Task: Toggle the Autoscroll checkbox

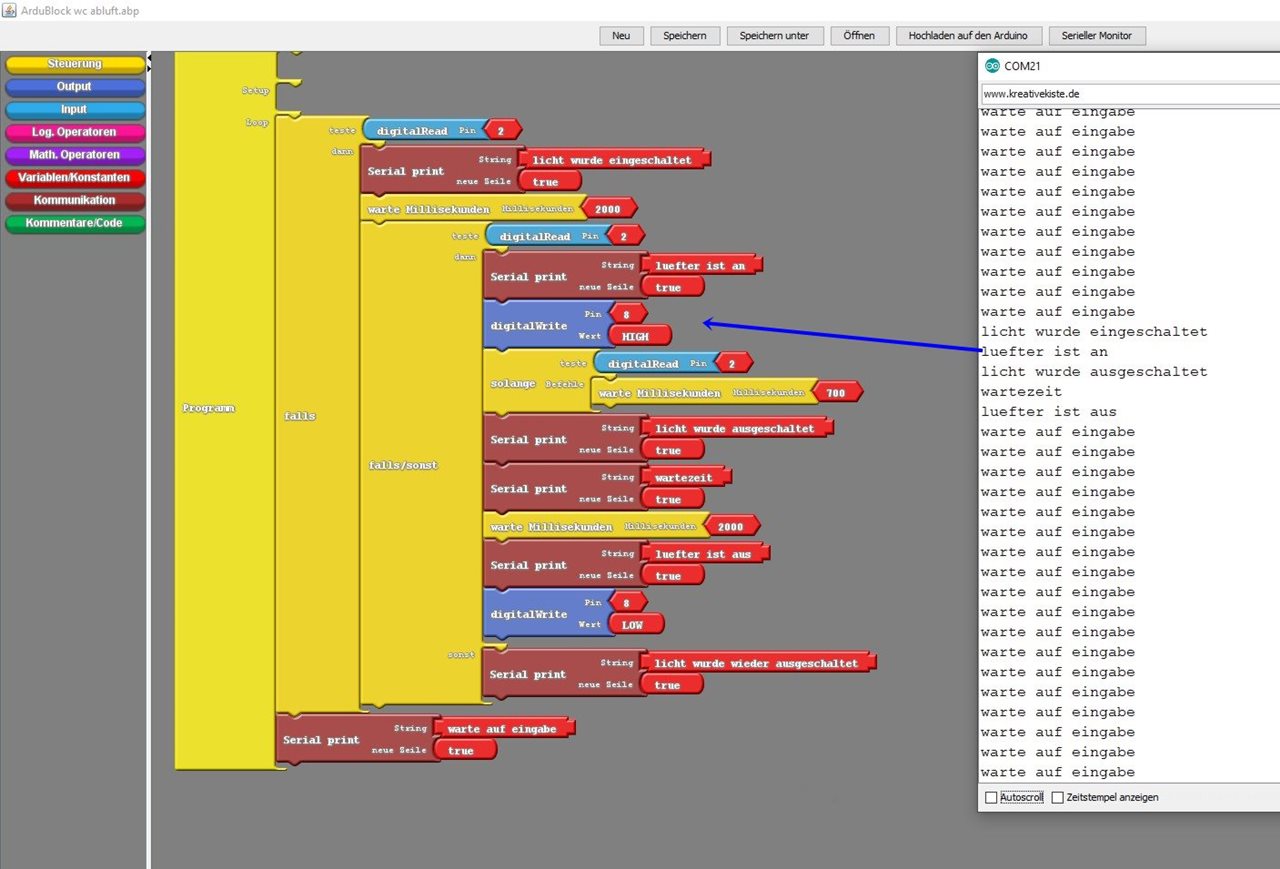Action: pos(991,798)
